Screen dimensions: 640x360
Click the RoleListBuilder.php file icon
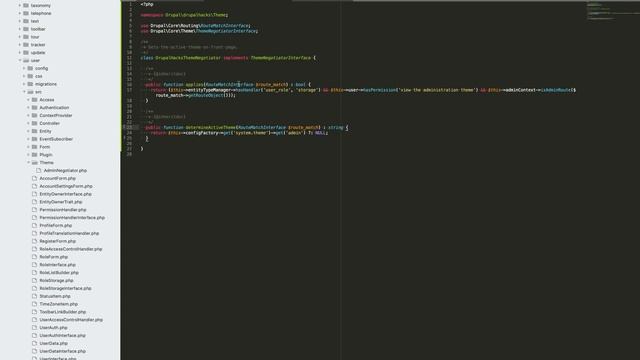click(x=35, y=273)
